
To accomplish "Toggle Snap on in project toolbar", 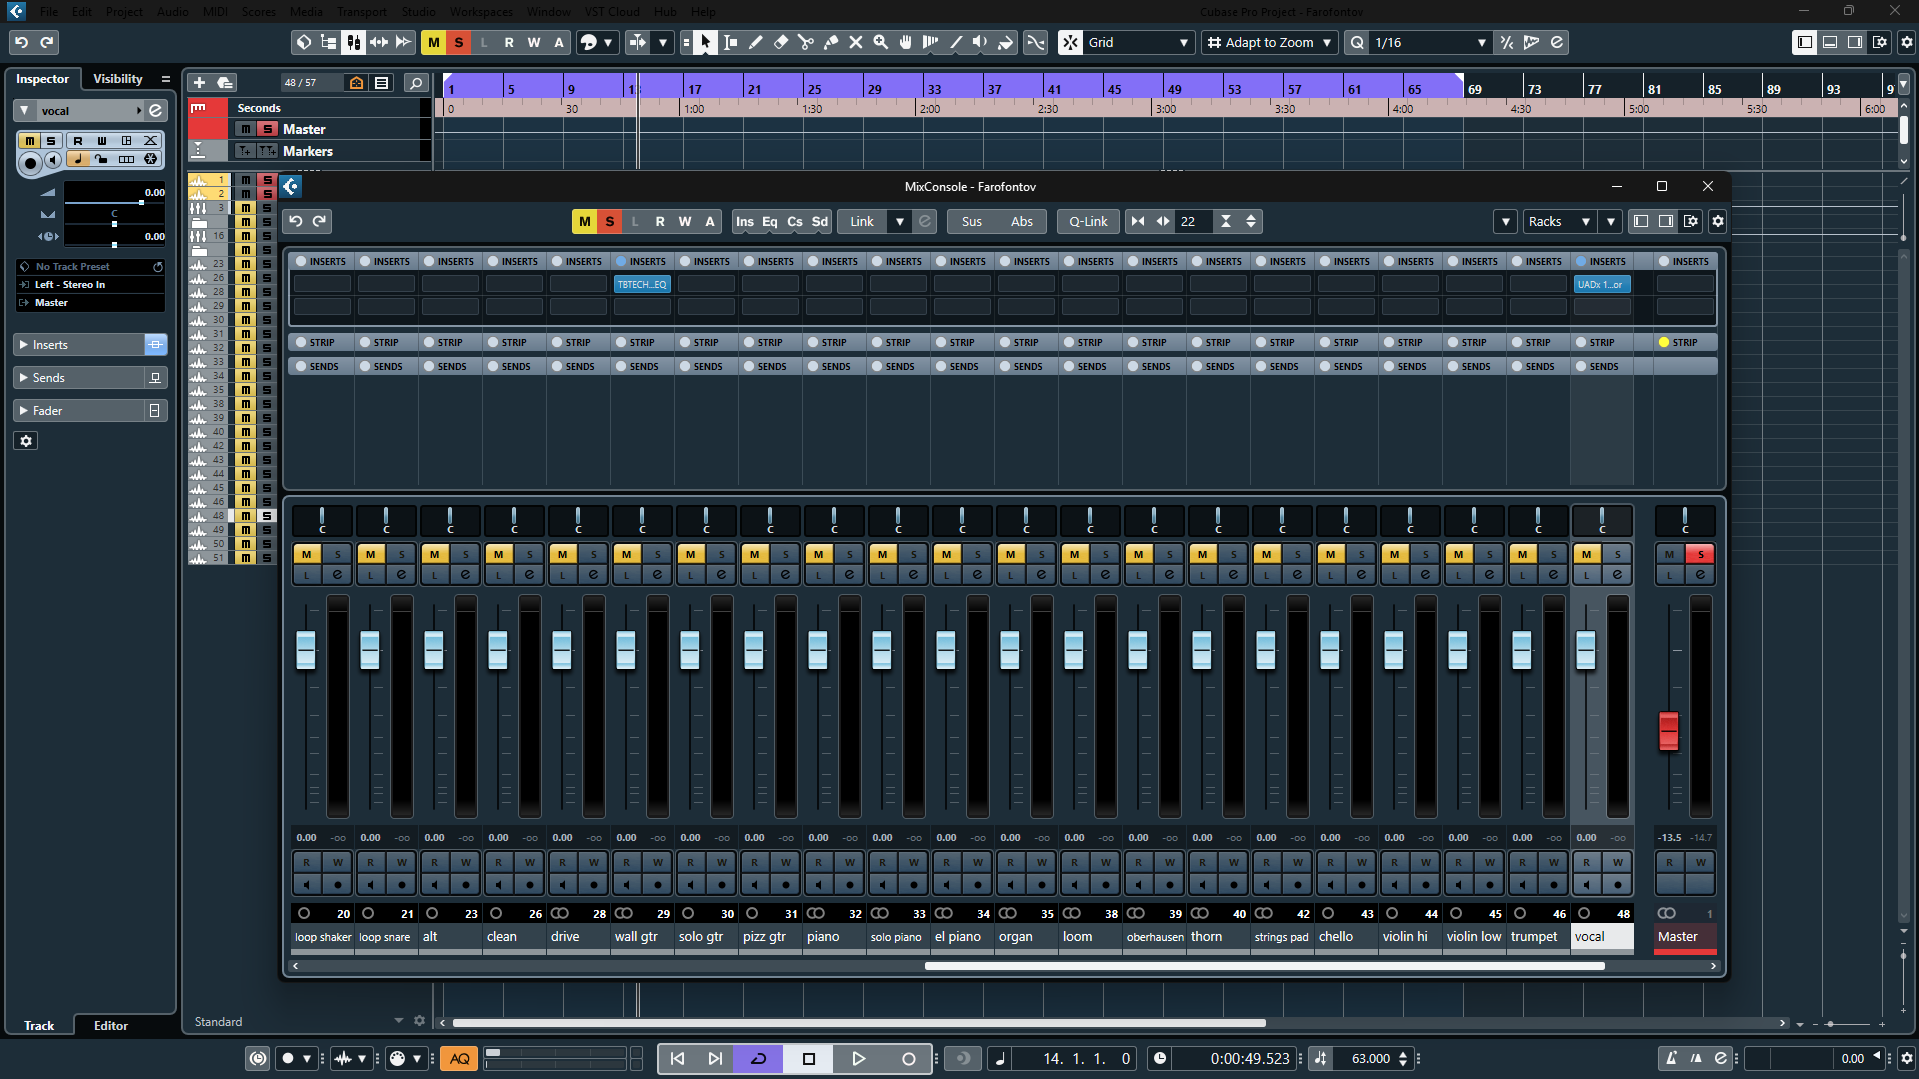I will tap(1071, 42).
